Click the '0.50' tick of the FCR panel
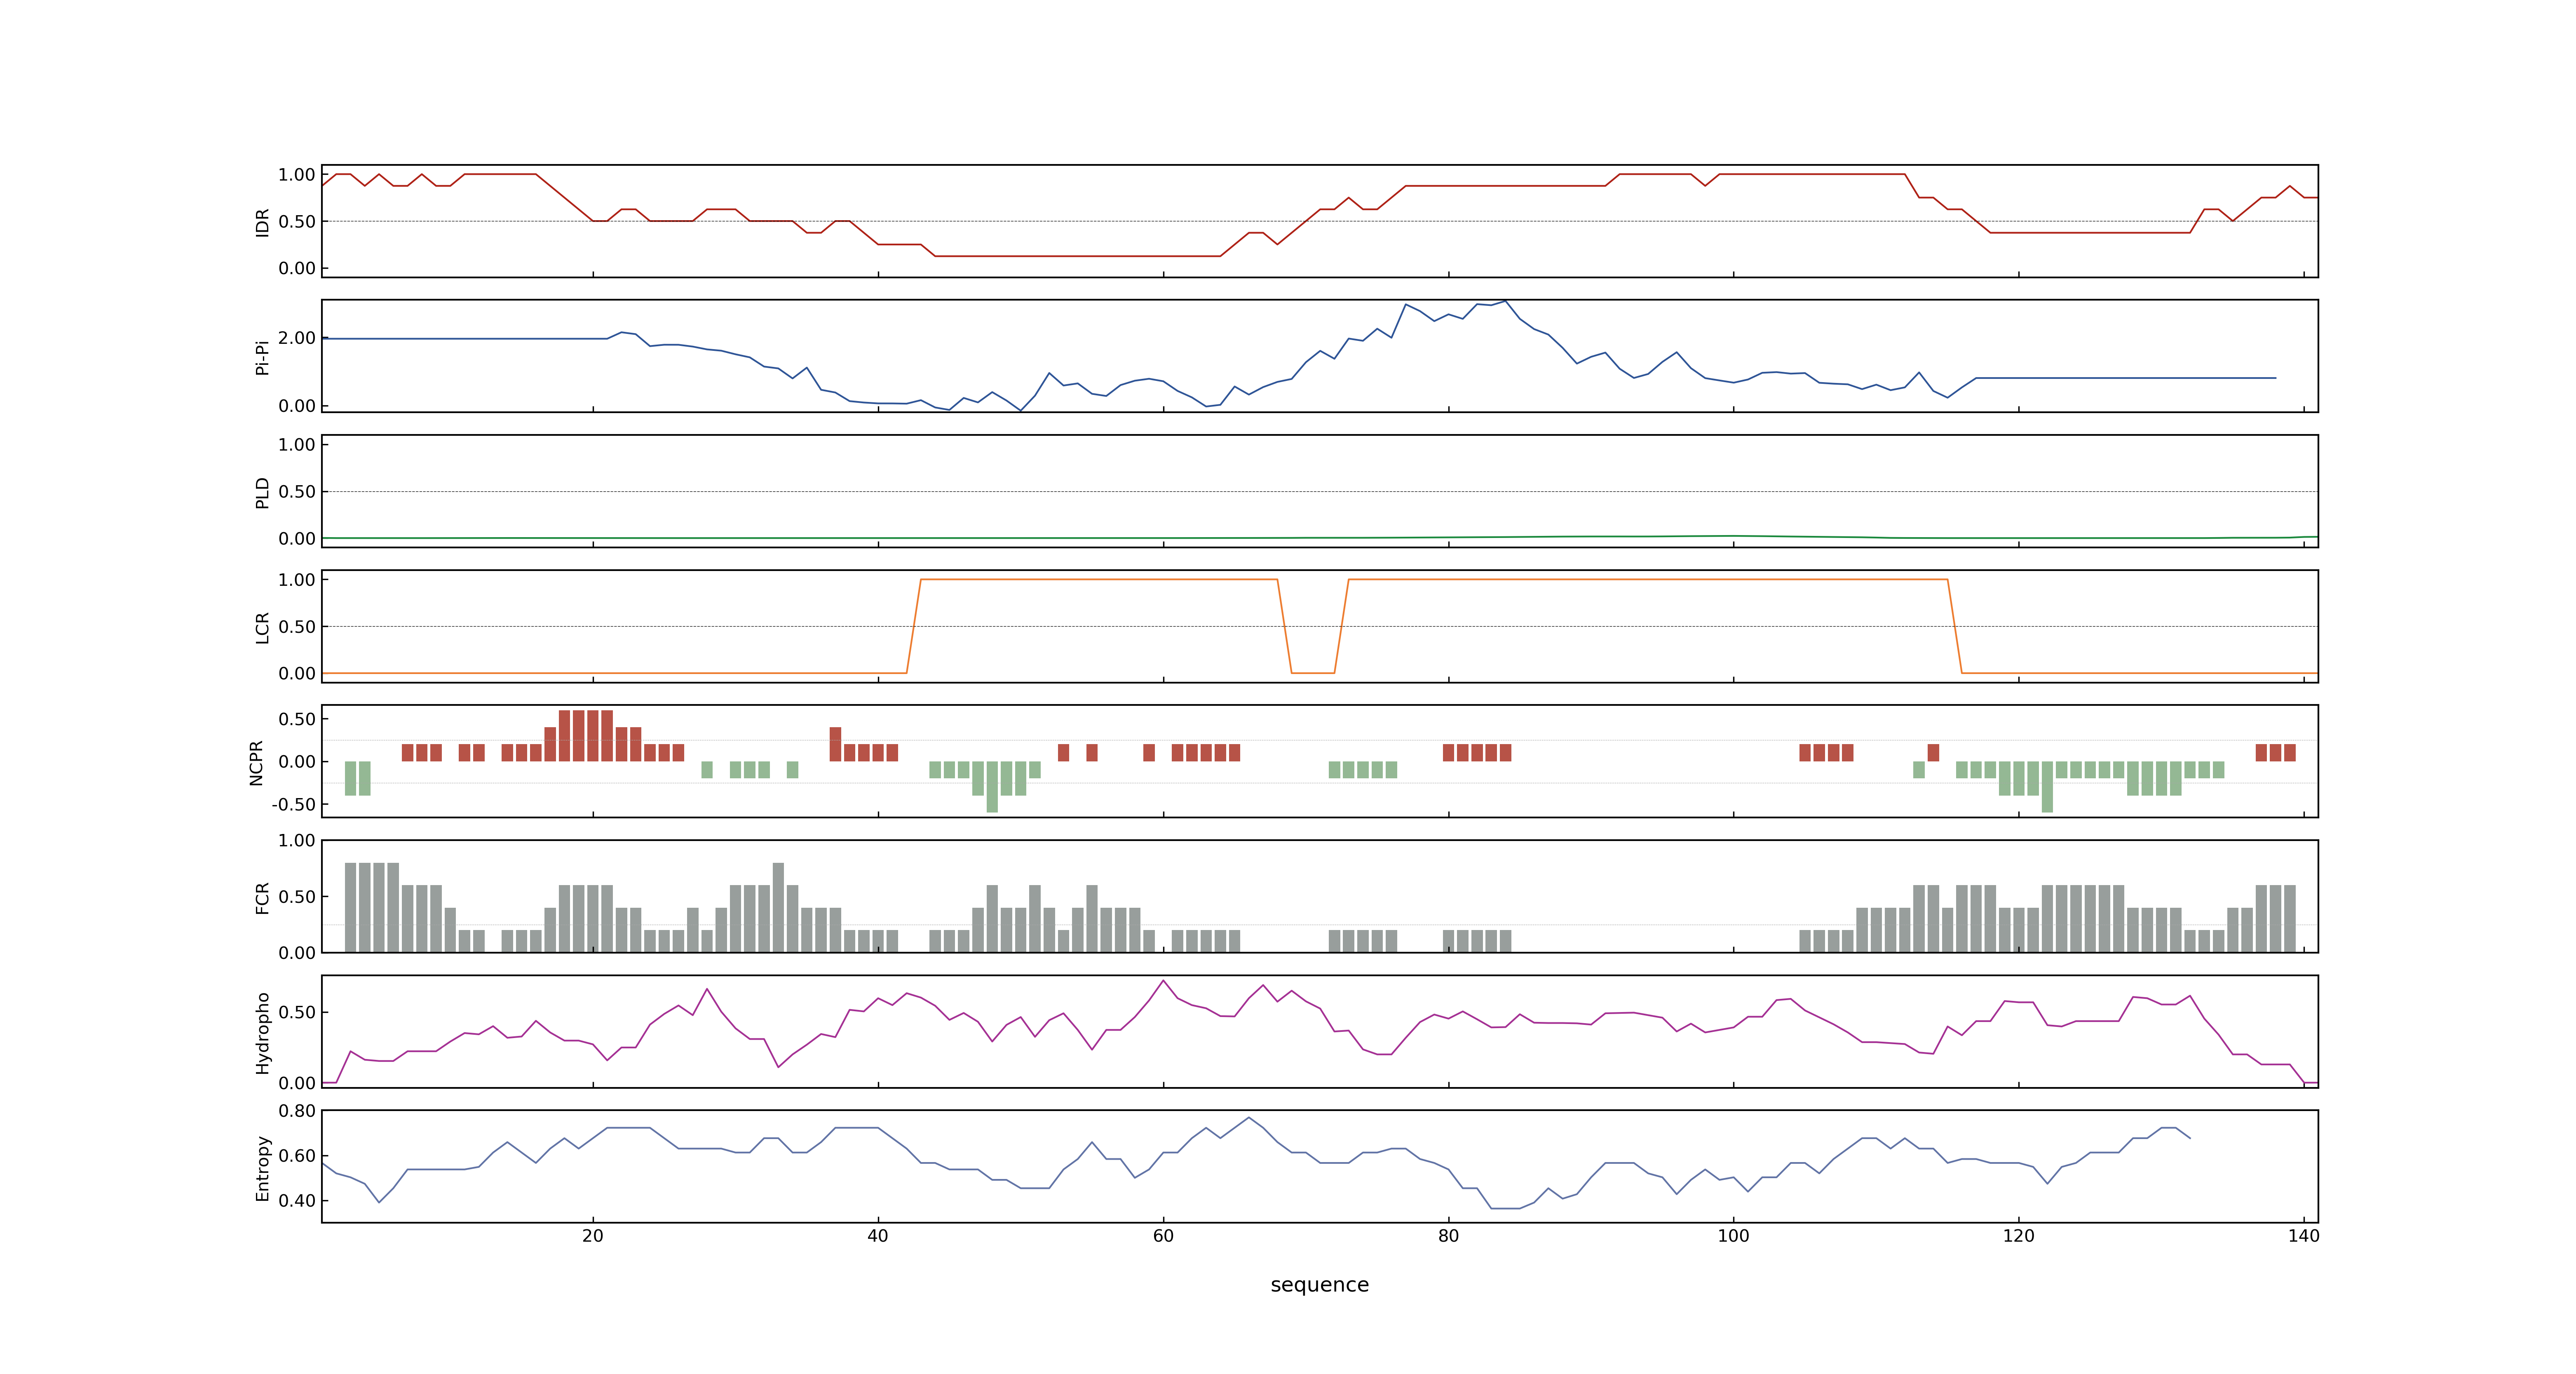Viewport: 2576px width, 1374px height. [x=297, y=897]
